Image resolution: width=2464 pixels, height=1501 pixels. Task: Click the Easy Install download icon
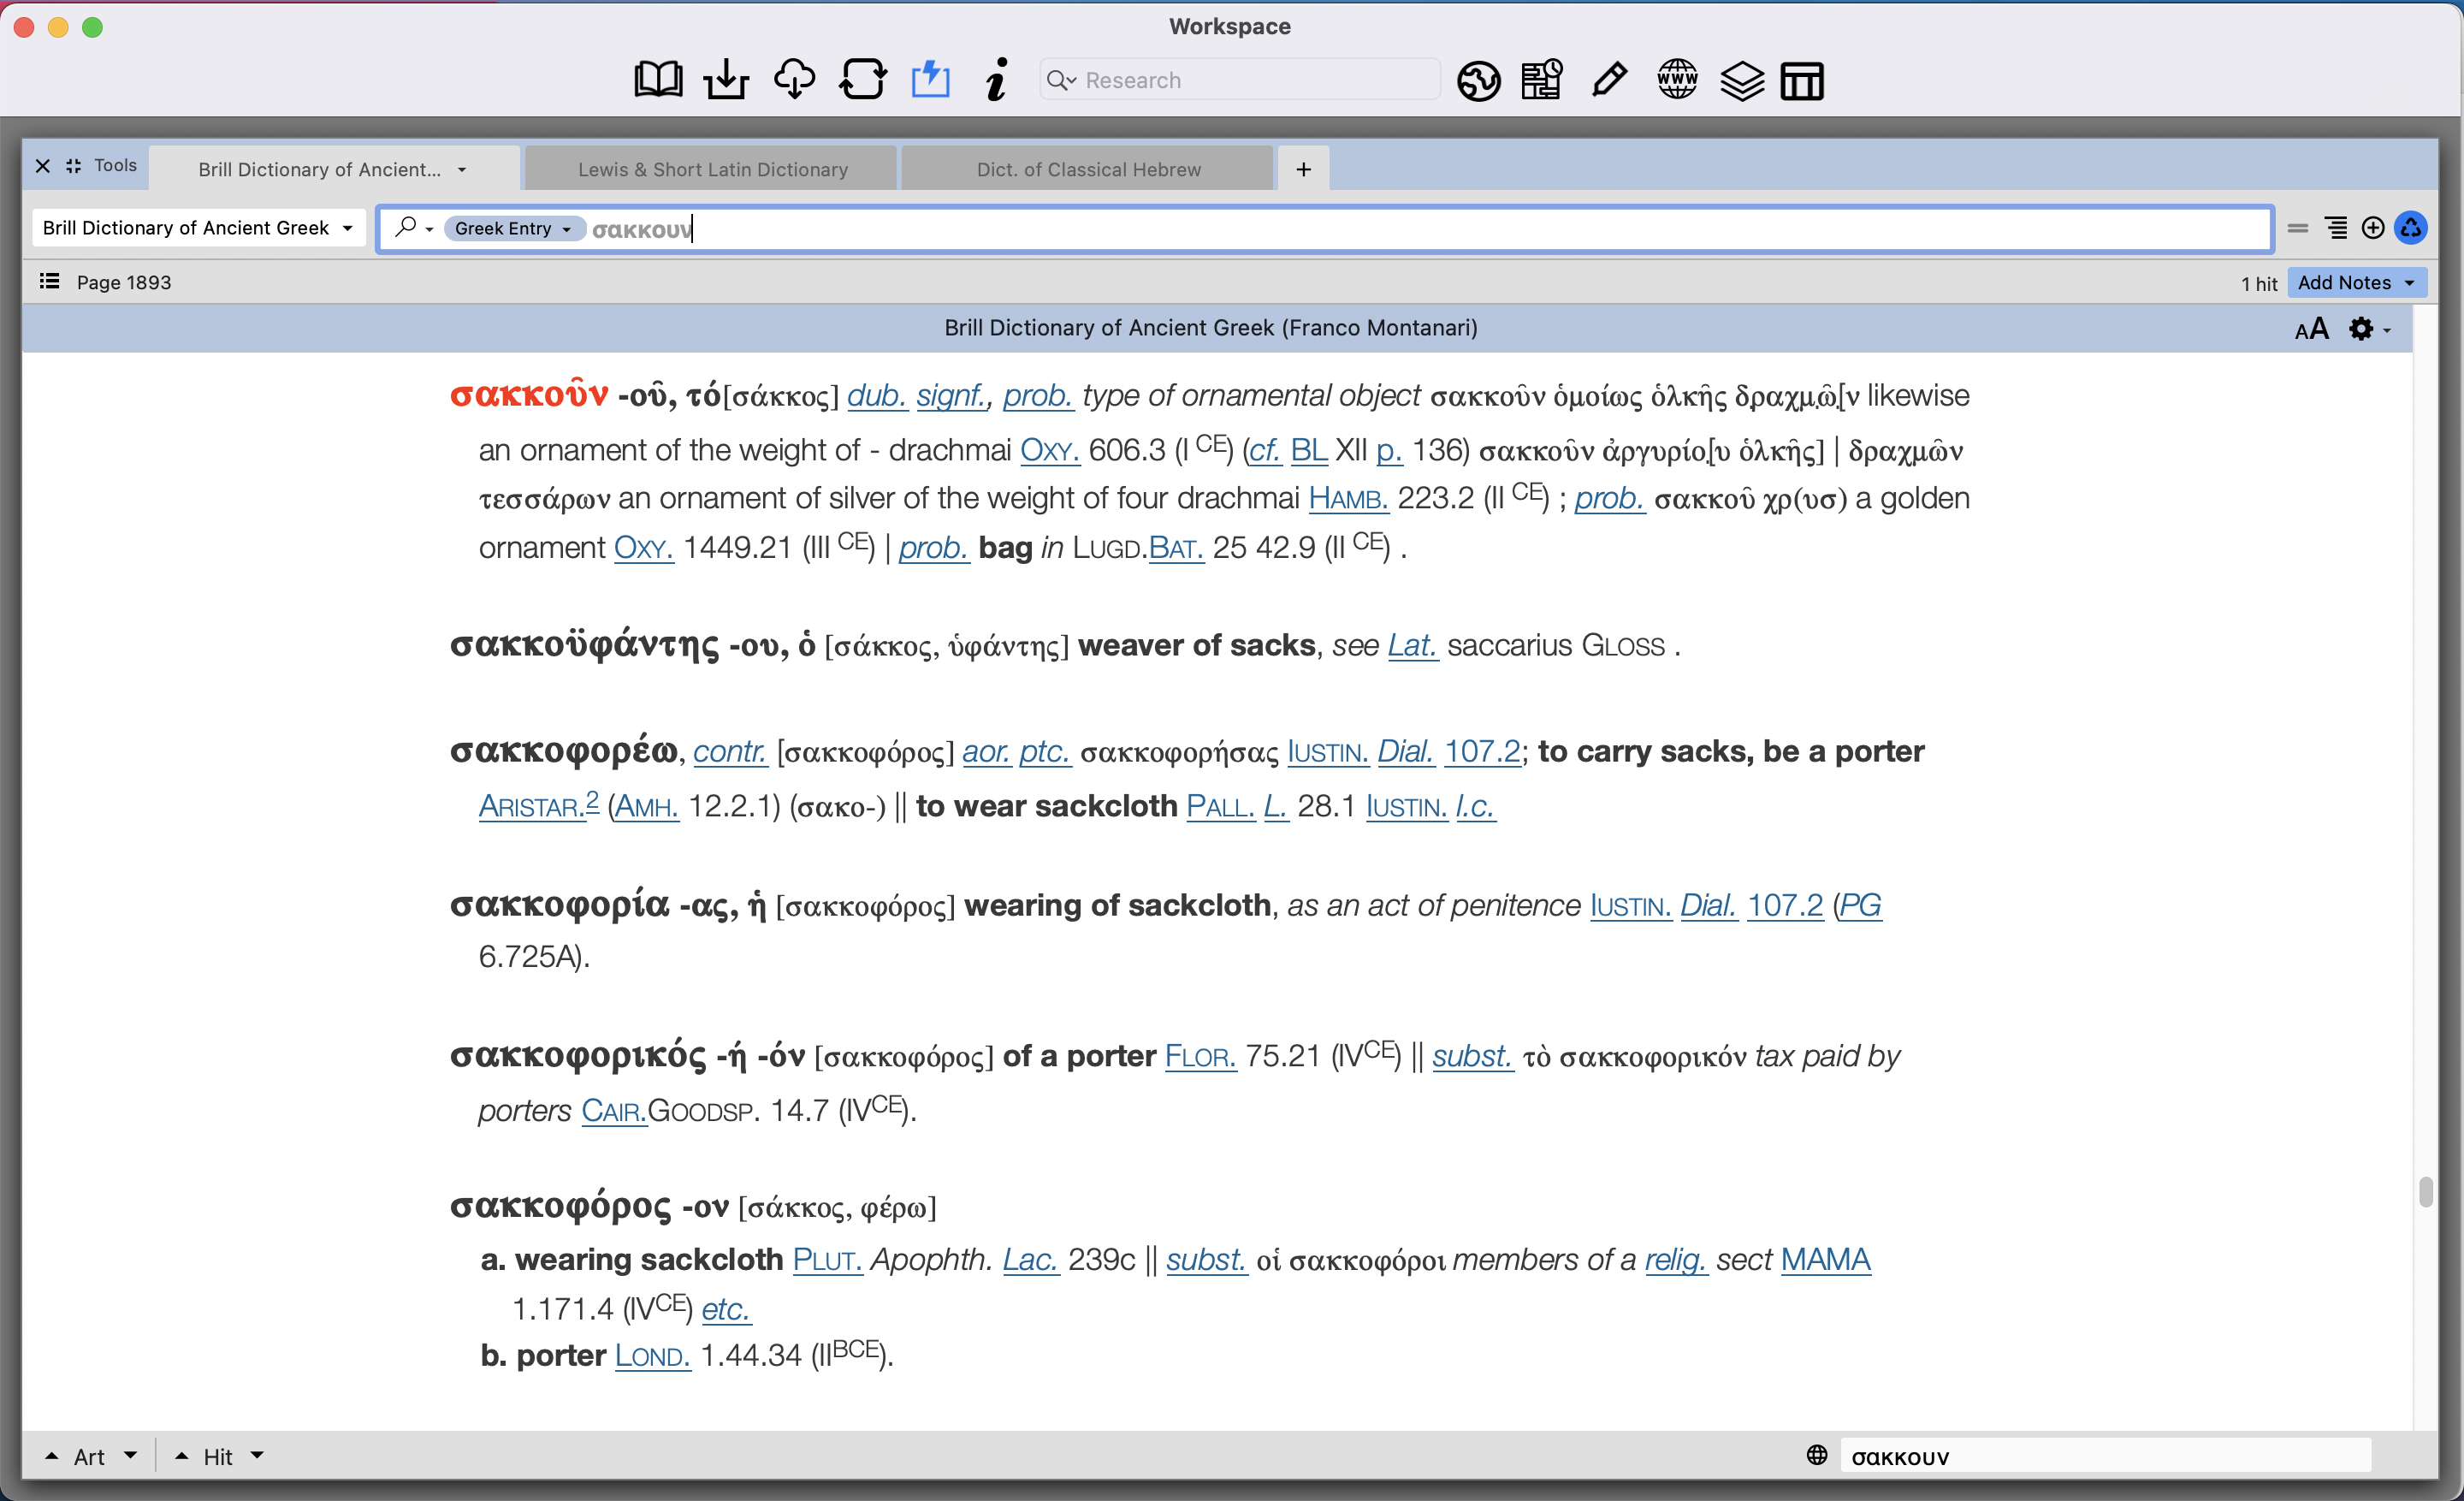point(726,79)
